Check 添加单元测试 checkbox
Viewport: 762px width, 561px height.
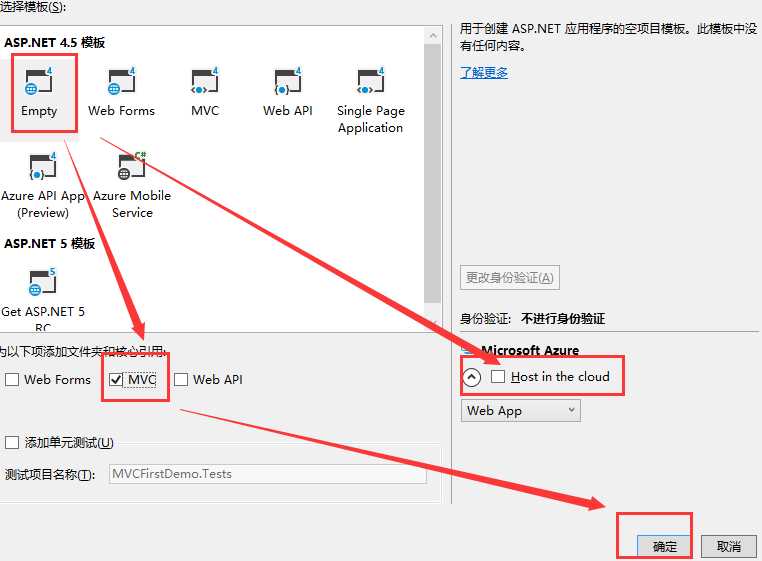pyautogui.click(x=12, y=442)
